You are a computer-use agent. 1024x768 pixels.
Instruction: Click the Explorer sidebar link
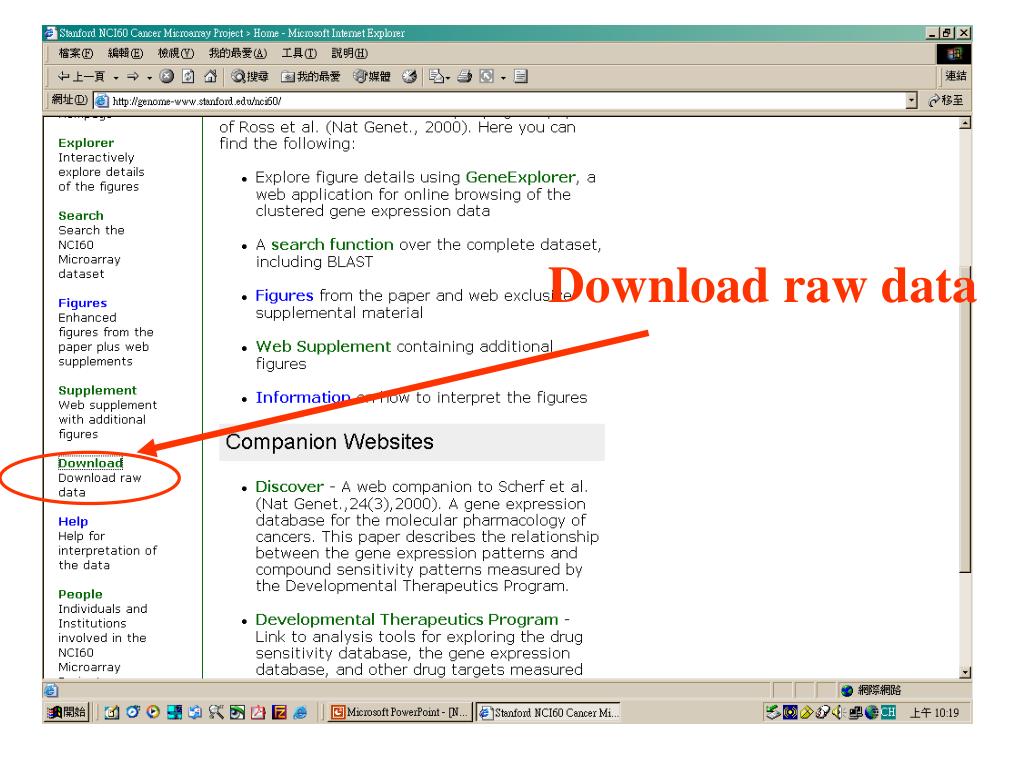click(86, 143)
